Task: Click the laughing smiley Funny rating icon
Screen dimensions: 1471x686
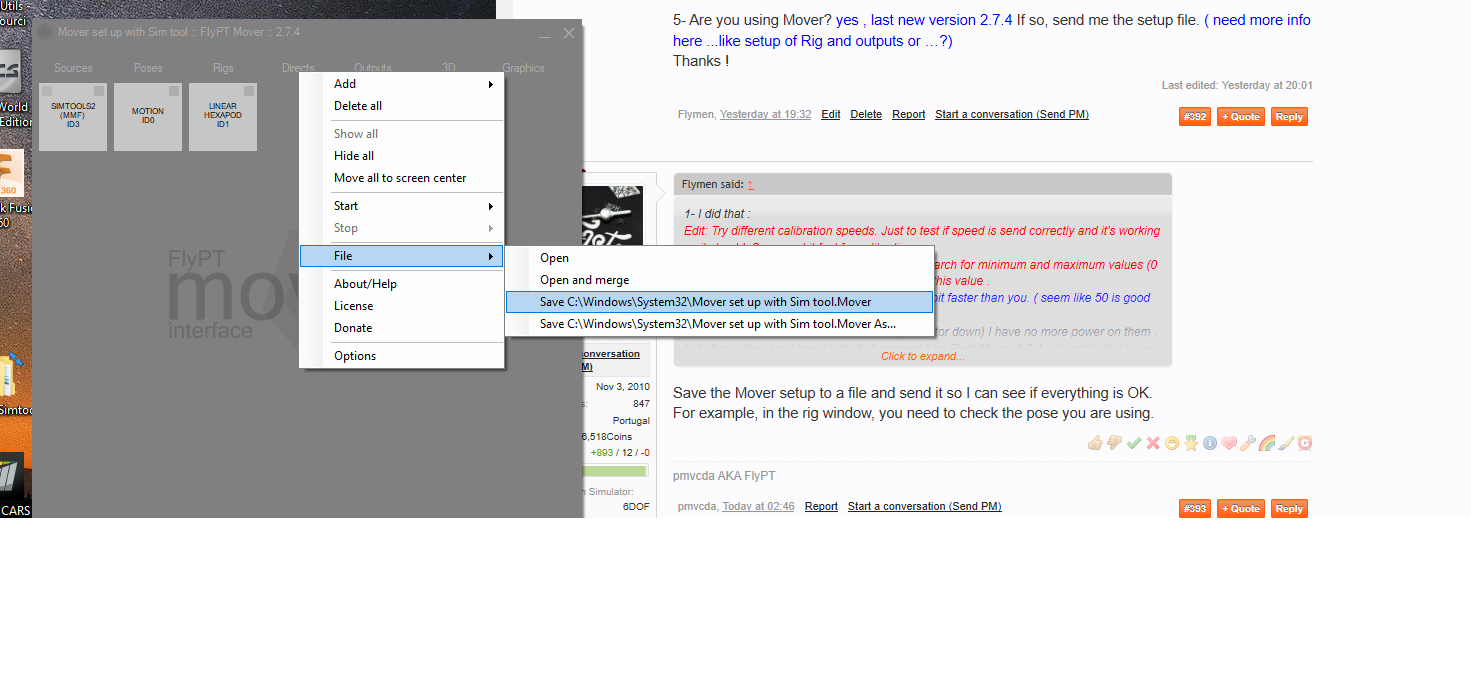Action: pyautogui.click(x=1172, y=443)
